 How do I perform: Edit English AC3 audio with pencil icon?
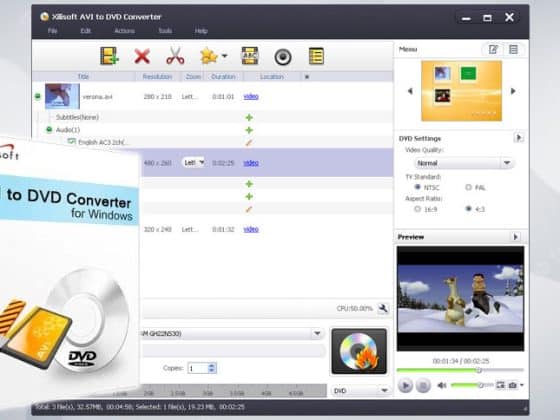(x=249, y=143)
